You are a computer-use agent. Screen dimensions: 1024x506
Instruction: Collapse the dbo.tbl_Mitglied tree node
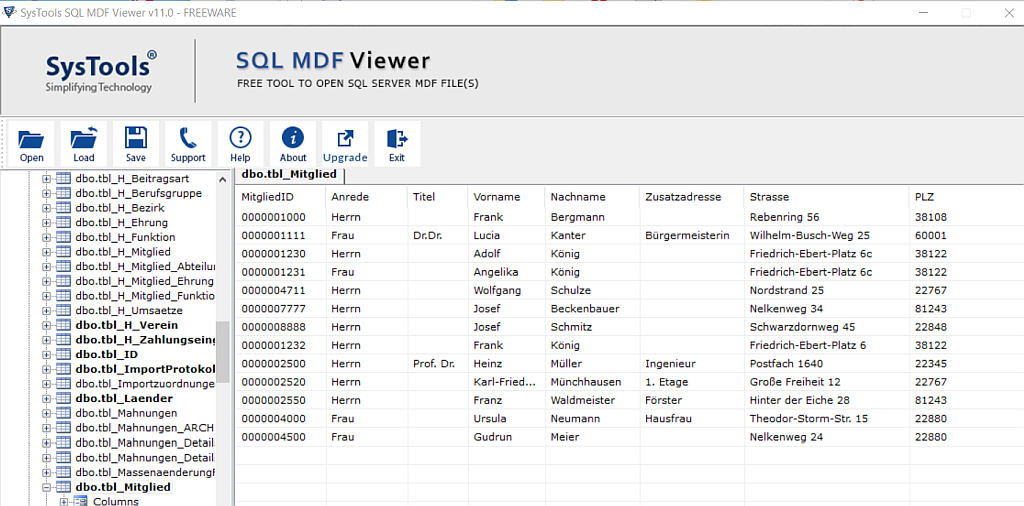[46, 487]
